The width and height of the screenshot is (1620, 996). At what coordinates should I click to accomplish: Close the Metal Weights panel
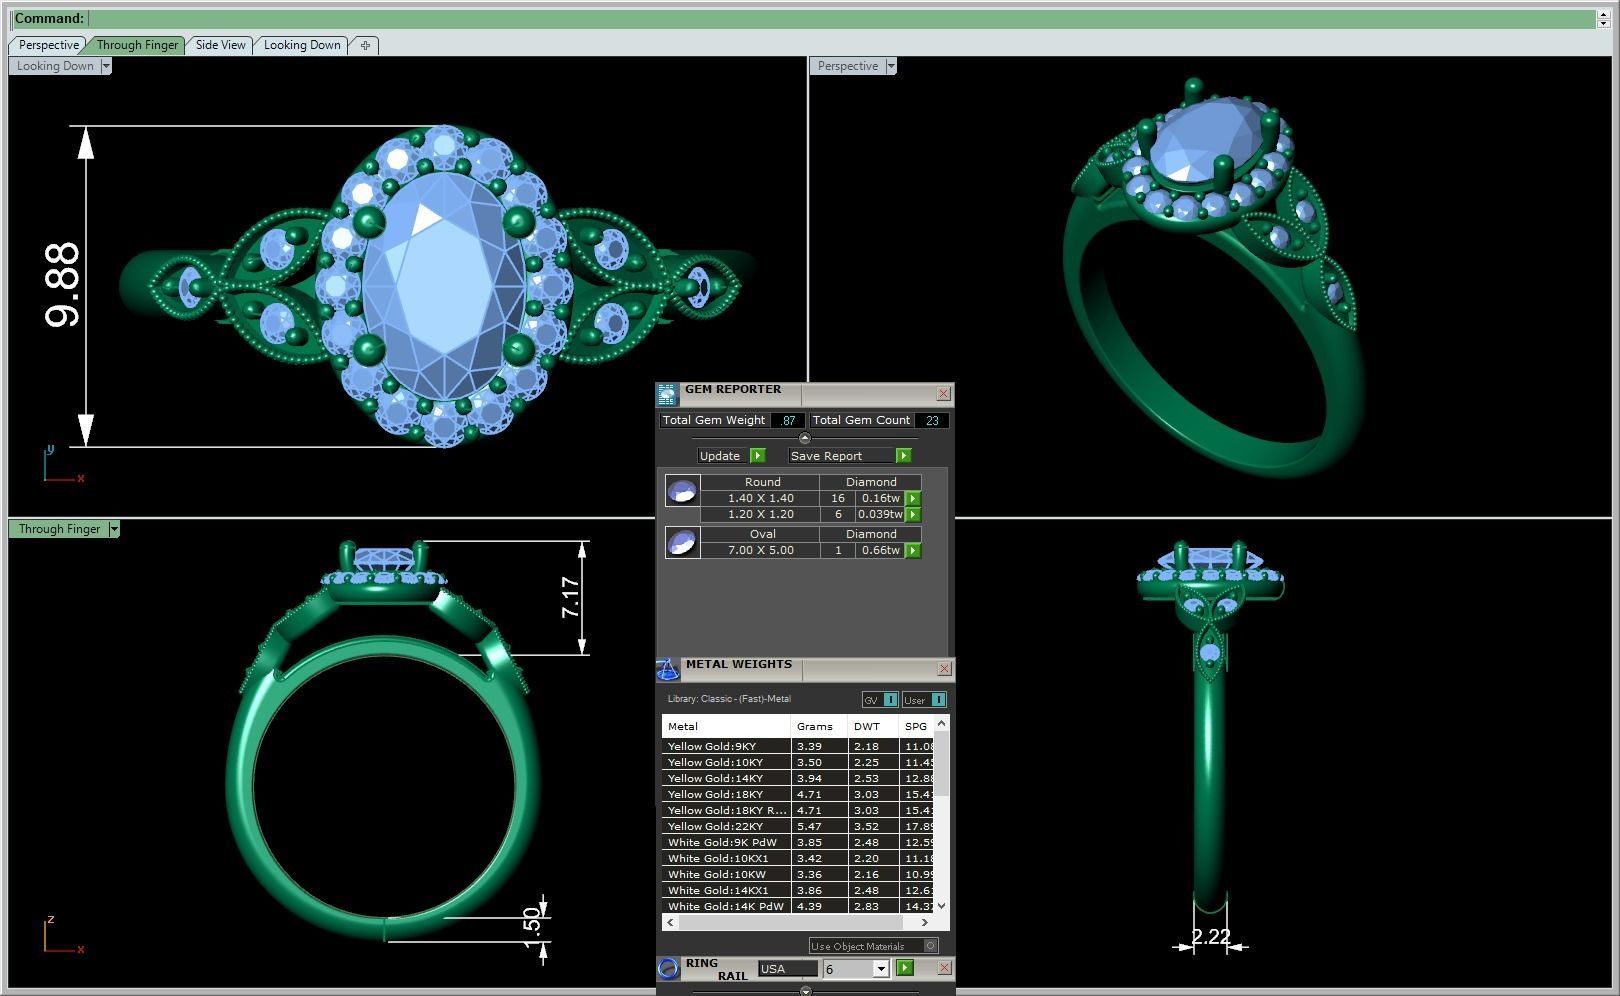[x=944, y=669]
